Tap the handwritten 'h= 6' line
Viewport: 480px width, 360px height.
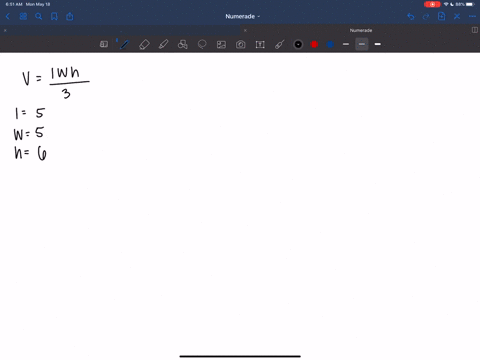pos(30,153)
